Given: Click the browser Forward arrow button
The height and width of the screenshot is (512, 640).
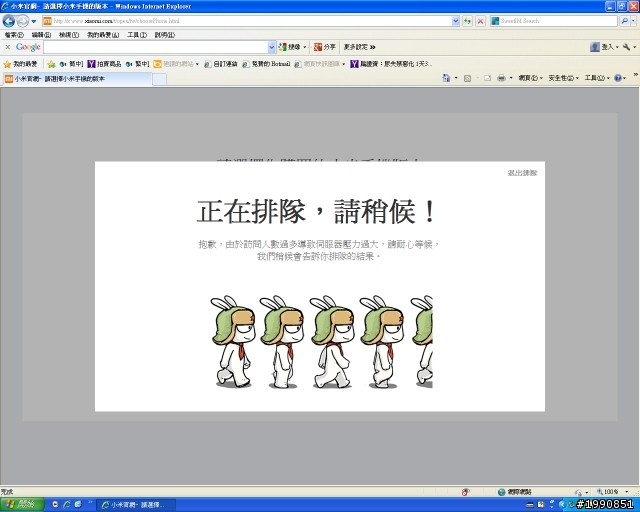Looking at the screenshot, I should click(x=22, y=21).
